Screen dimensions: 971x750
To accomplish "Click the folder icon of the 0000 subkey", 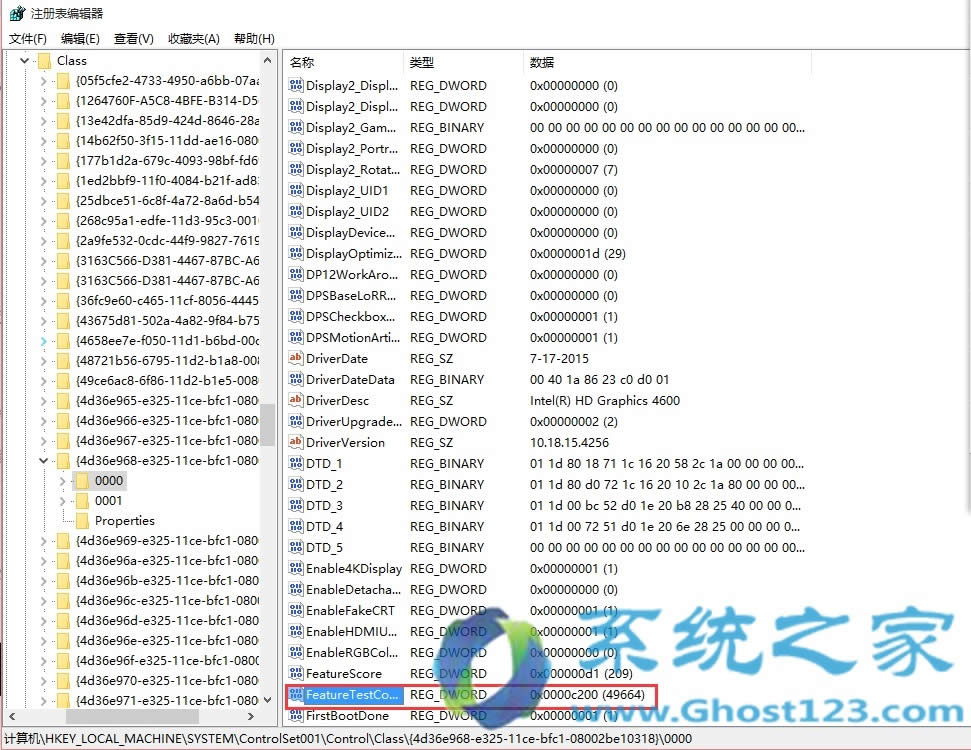I will click(x=84, y=480).
